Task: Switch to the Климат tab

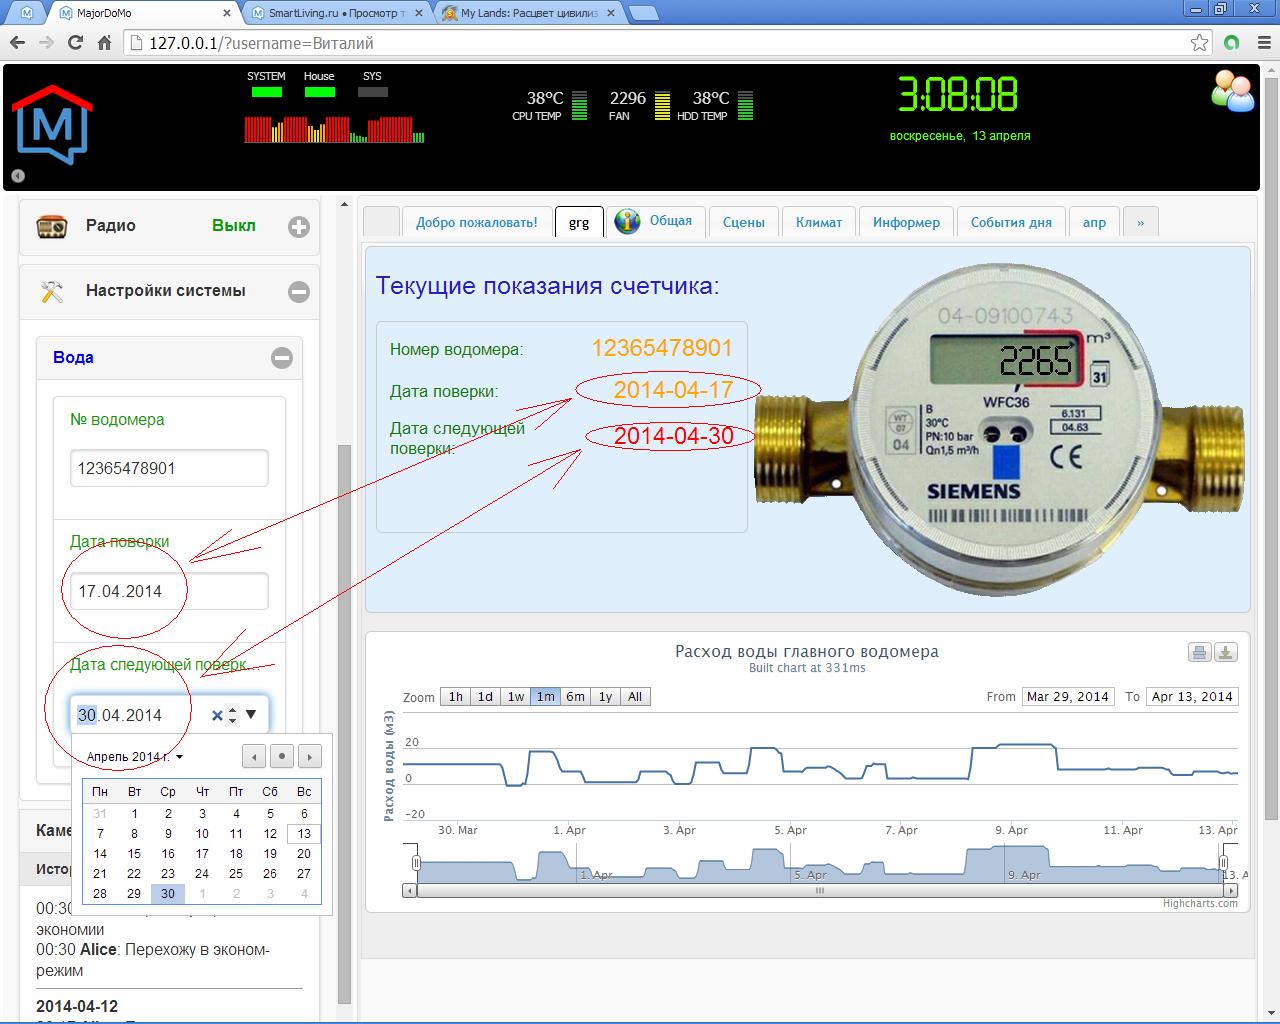Action: click(x=818, y=222)
